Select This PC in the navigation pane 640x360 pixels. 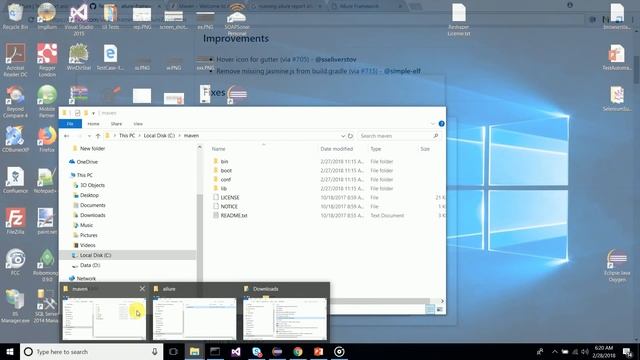[x=84, y=175]
